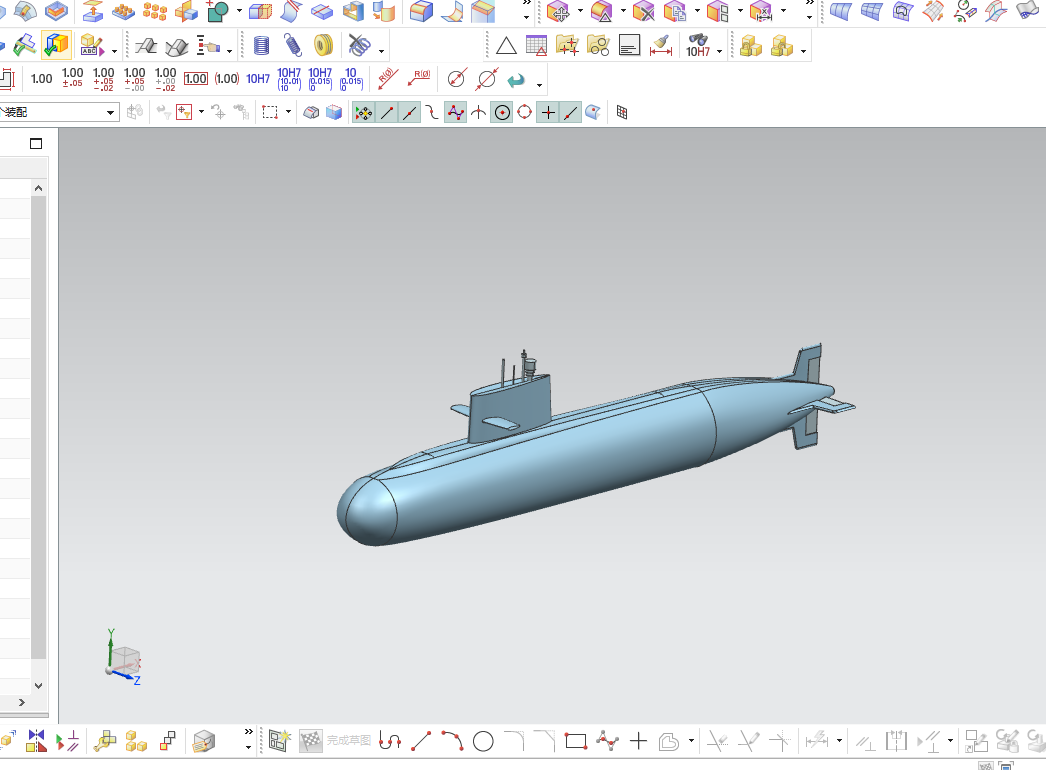Viewport: 1046px width, 770px height.
Task: Pick the sketch Line tool
Action: 421,741
